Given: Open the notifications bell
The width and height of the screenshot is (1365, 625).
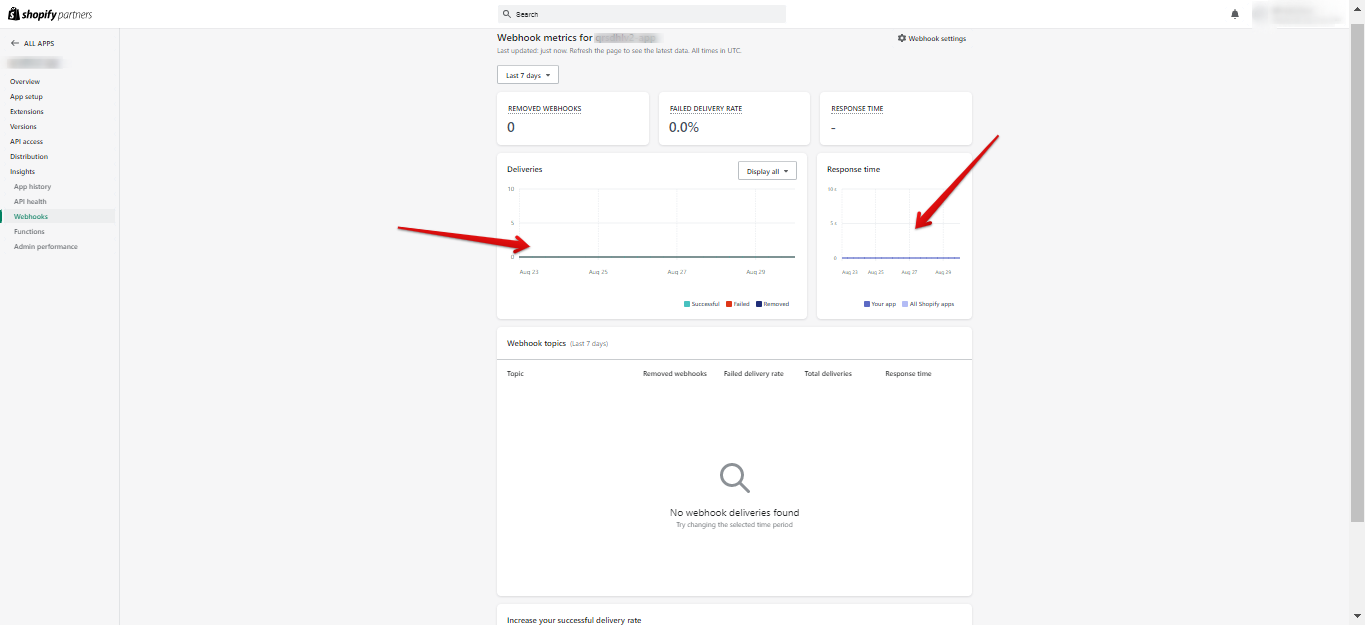Looking at the screenshot, I should pos(1235,14).
